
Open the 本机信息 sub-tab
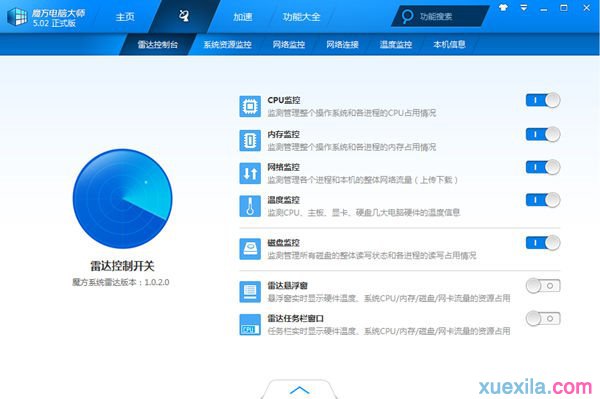click(x=449, y=44)
